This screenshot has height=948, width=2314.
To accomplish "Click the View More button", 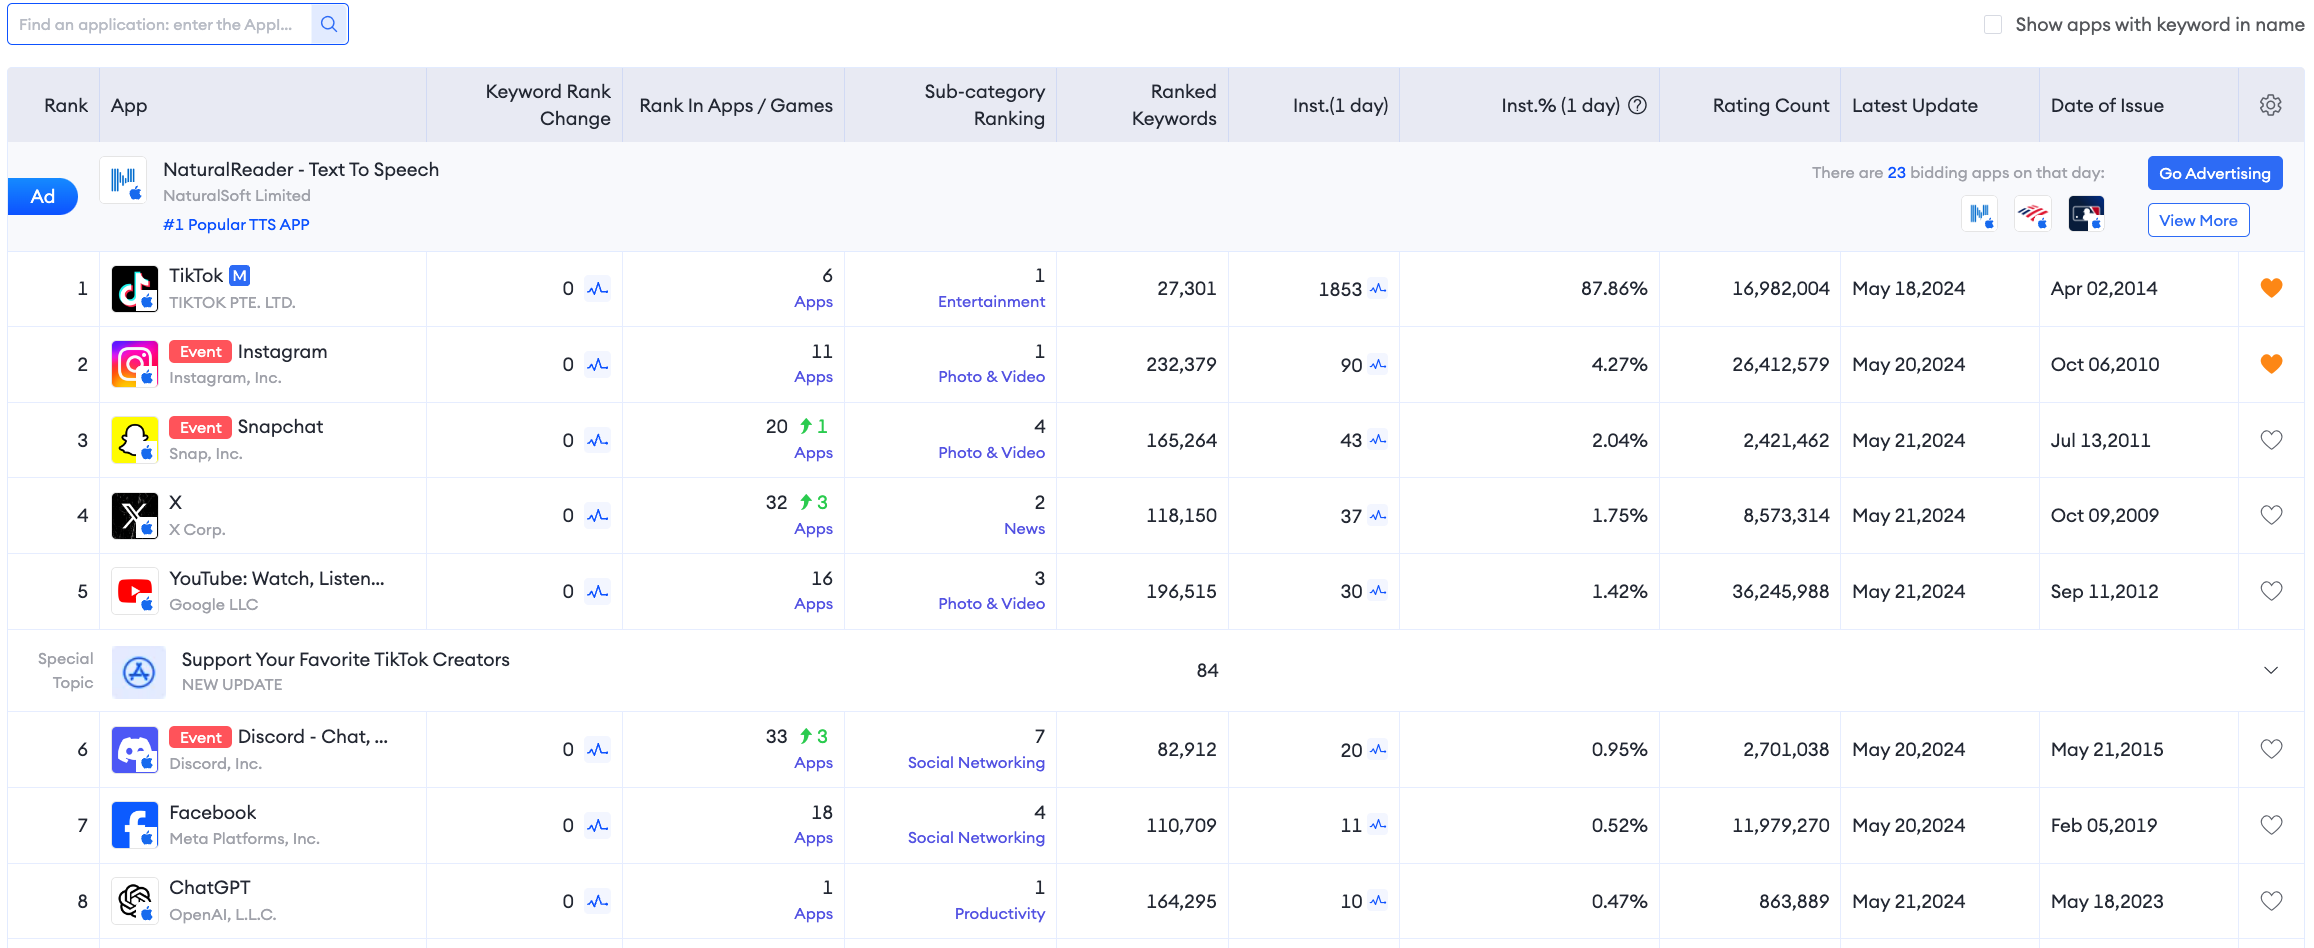I will pyautogui.click(x=2198, y=220).
